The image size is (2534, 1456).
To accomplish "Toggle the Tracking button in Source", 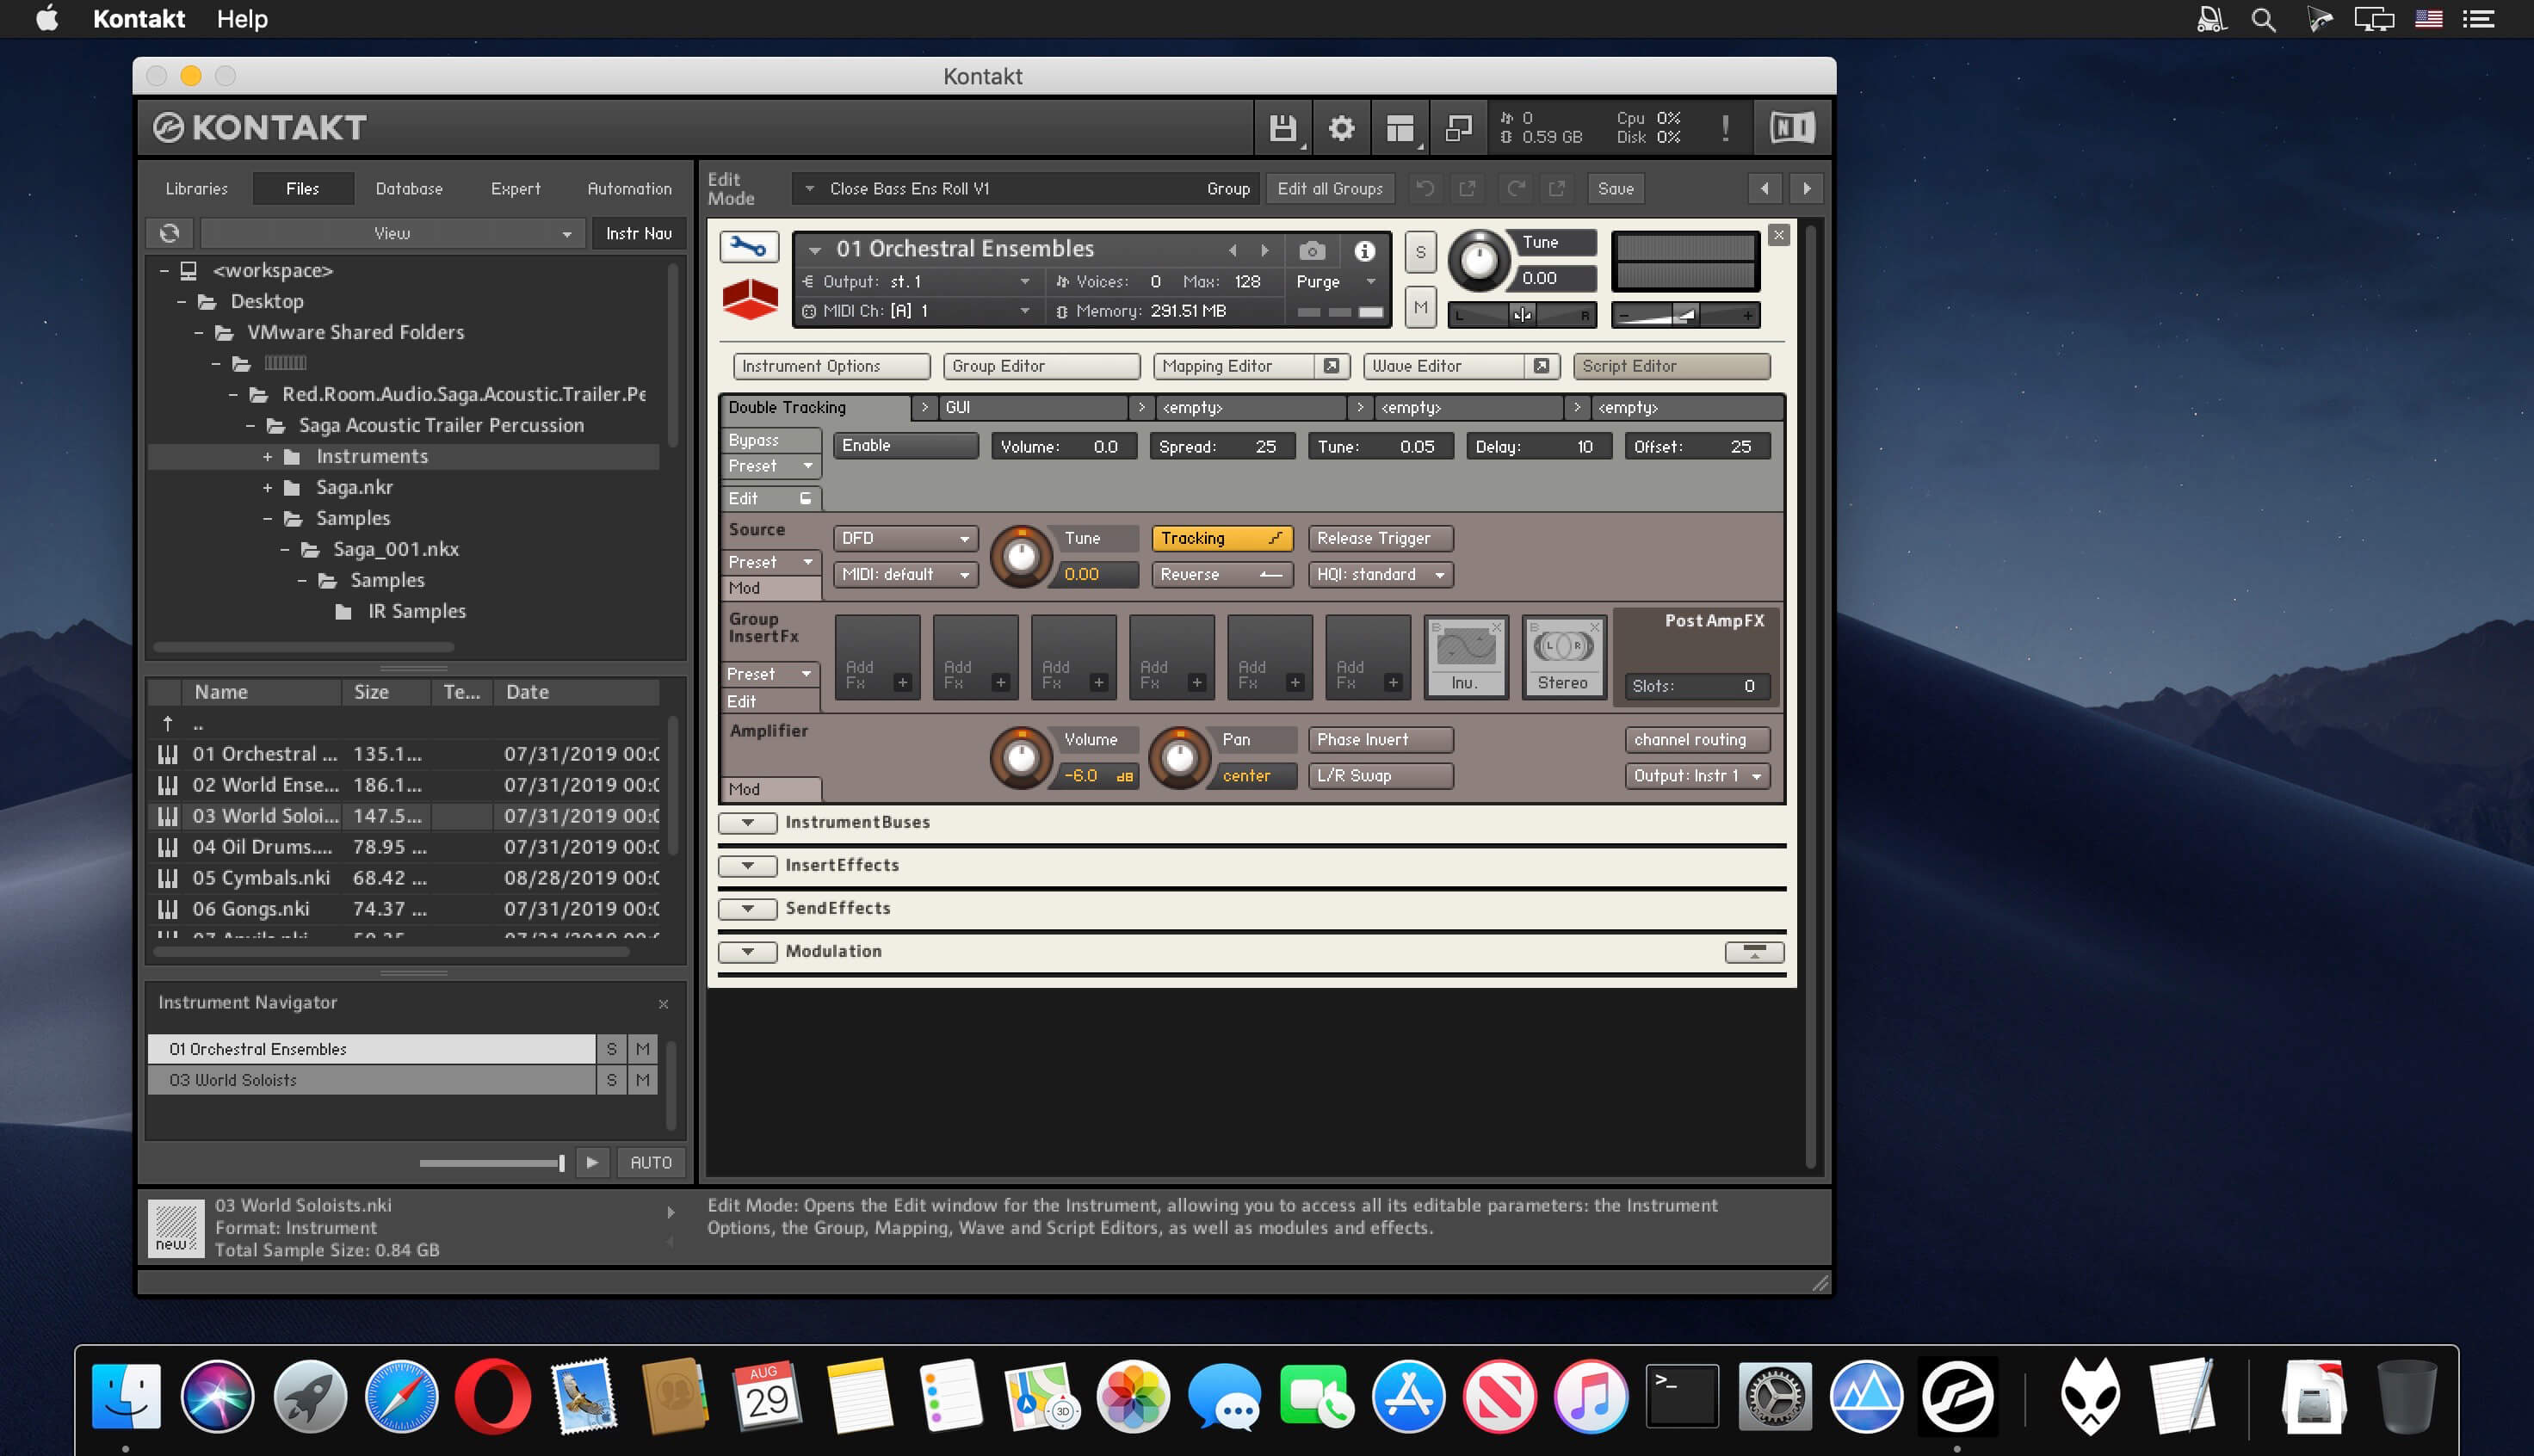I will tap(1221, 538).
